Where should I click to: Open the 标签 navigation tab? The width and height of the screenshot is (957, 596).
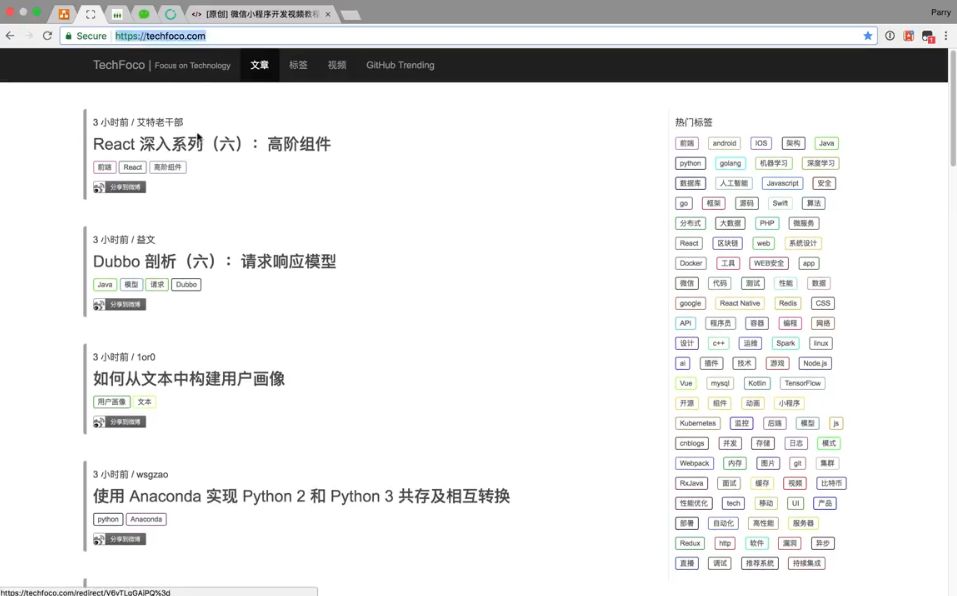click(298, 65)
